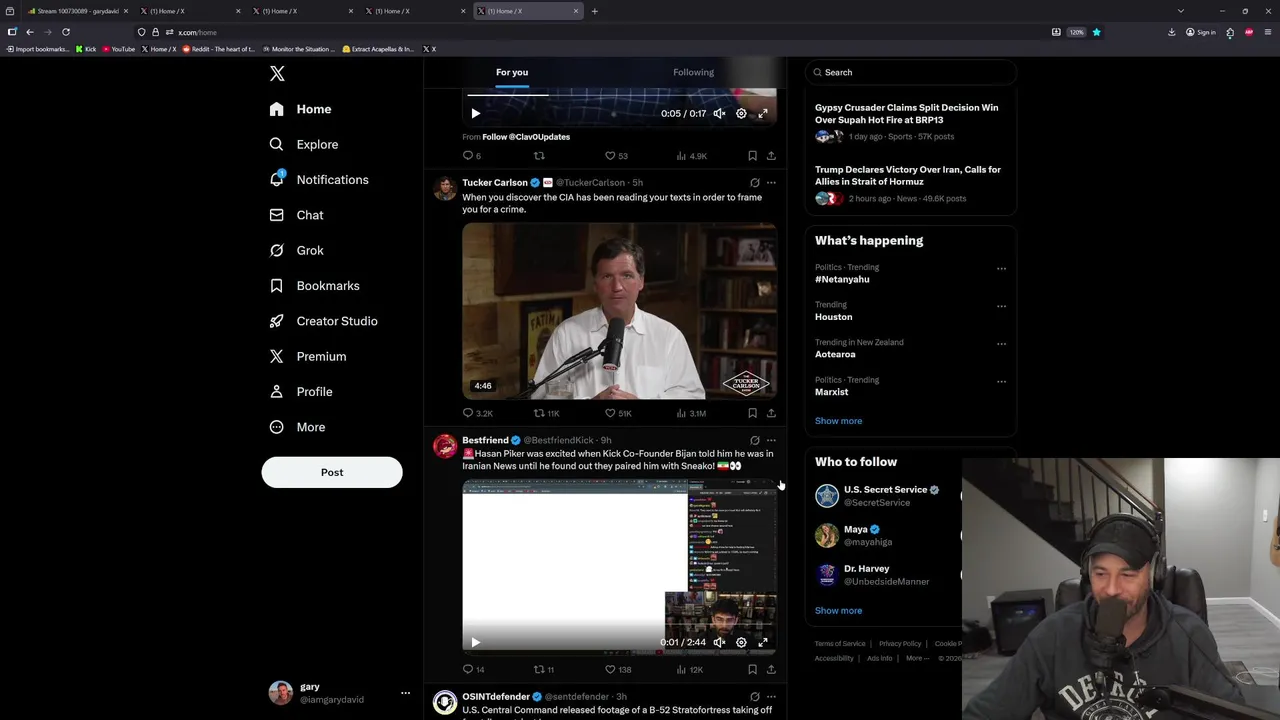The height and width of the screenshot is (720, 1280).
Task: Reply to Tucker Carlson post with 3.2K replies
Action: (477, 413)
